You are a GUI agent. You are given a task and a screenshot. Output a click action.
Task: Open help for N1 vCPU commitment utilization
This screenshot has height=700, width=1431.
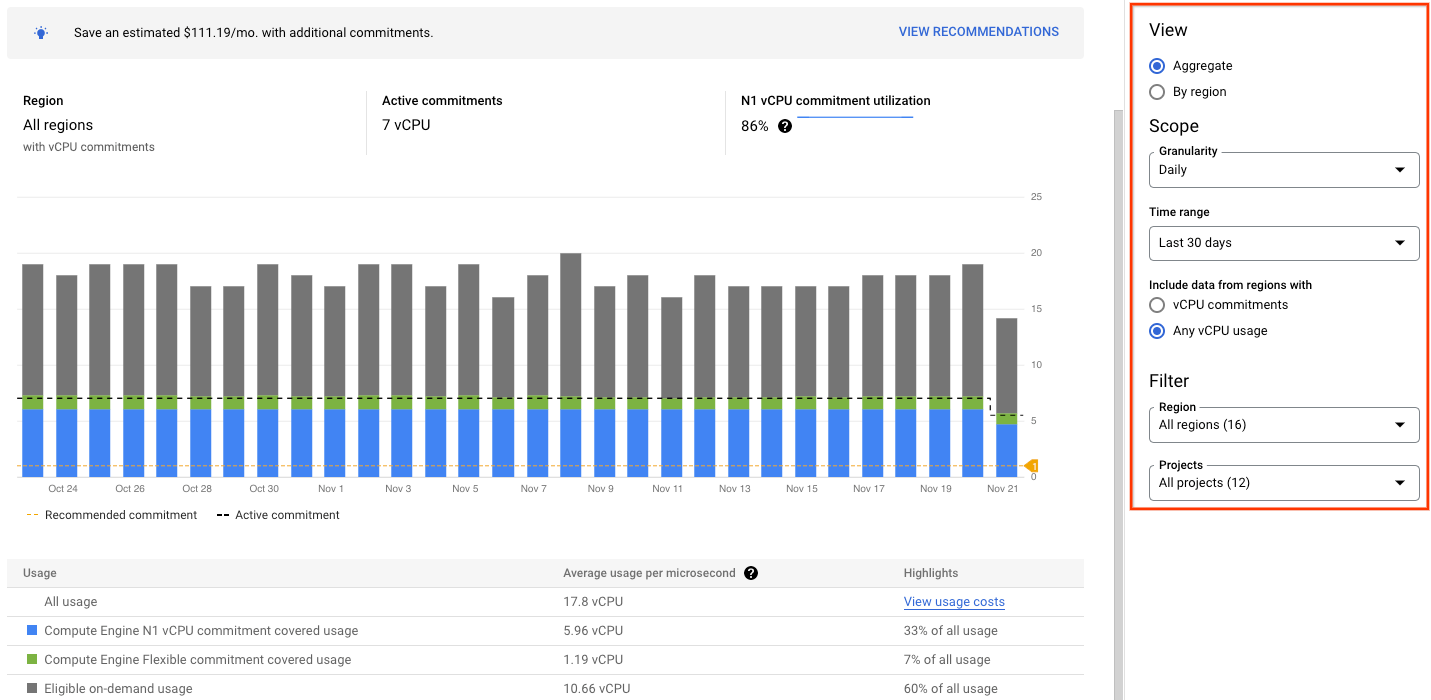[x=784, y=126]
